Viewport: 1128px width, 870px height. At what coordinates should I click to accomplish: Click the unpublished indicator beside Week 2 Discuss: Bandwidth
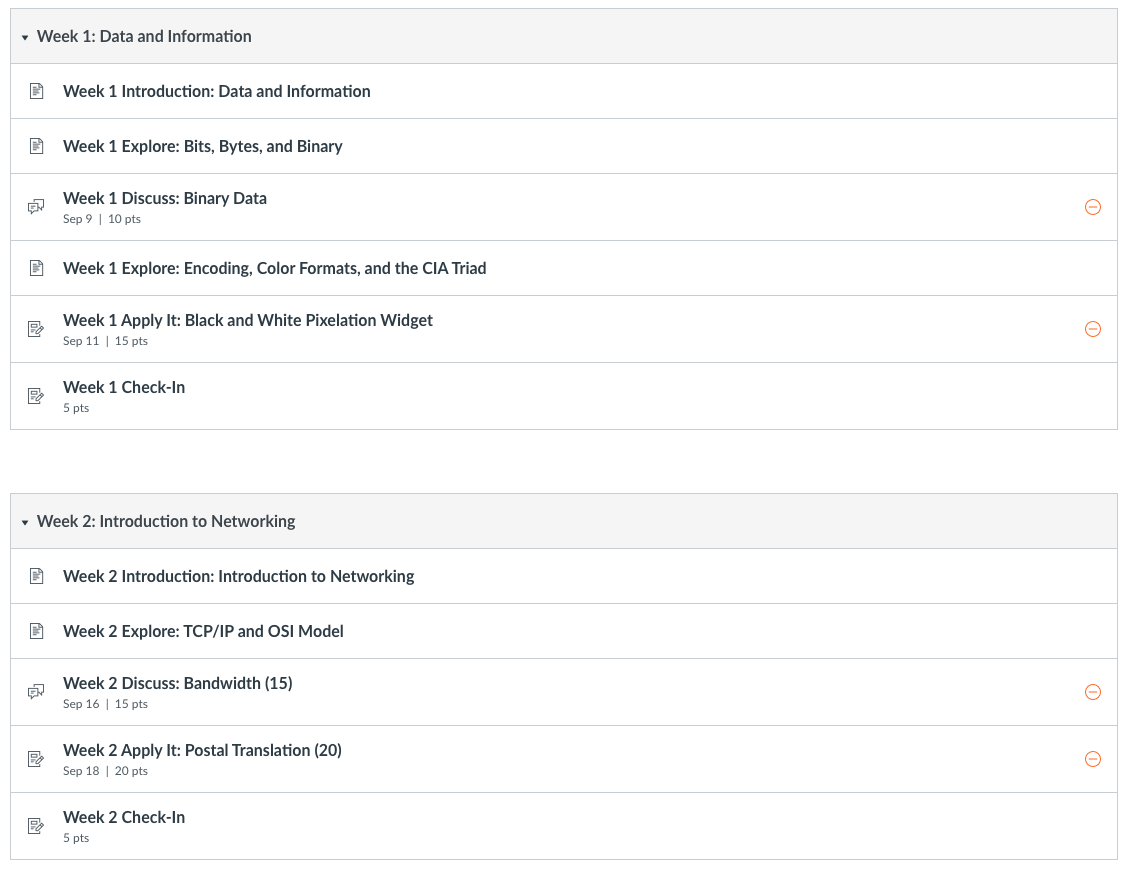pyautogui.click(x=1093, y=691)
